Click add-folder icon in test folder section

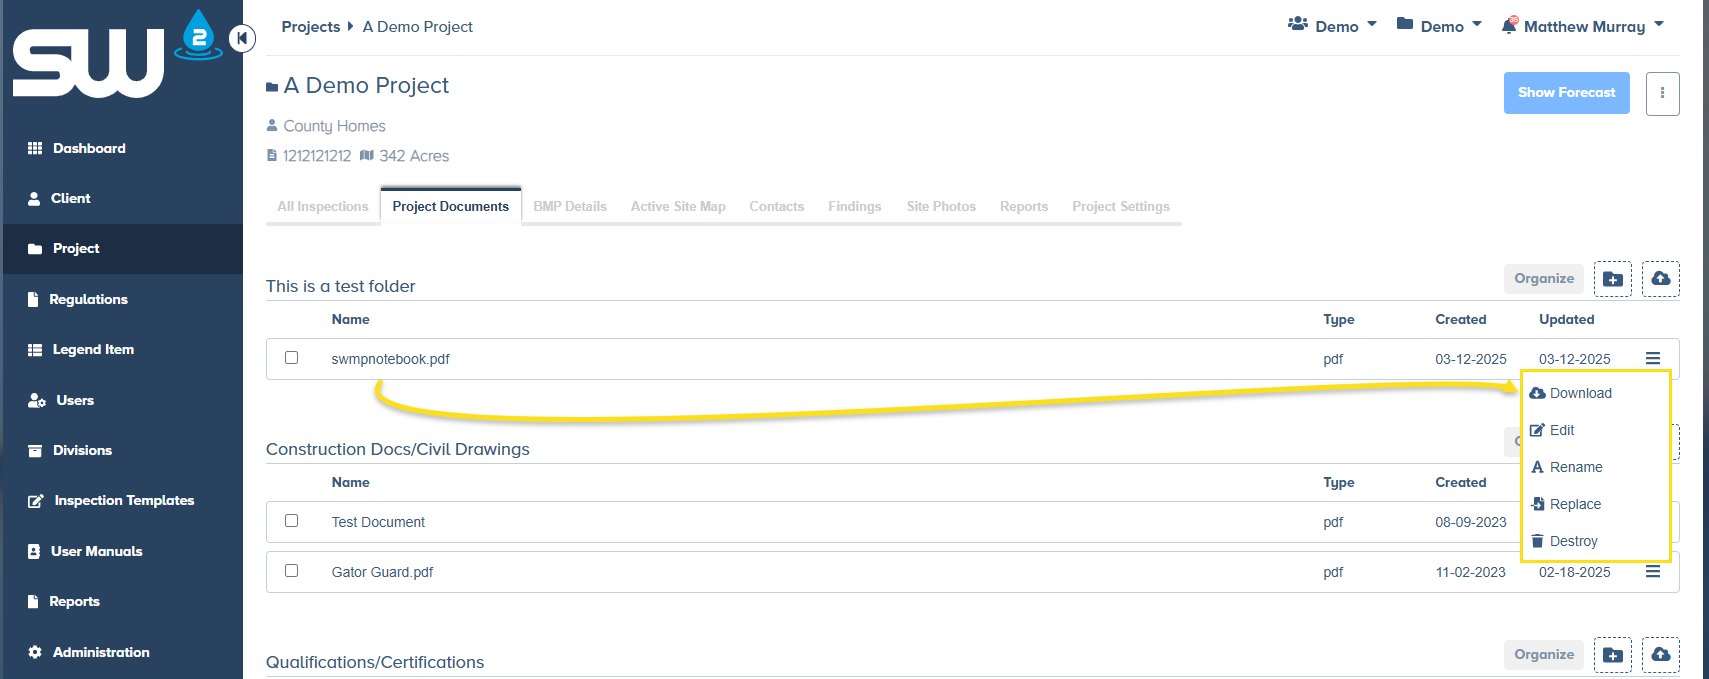[x=1612, y=279]
